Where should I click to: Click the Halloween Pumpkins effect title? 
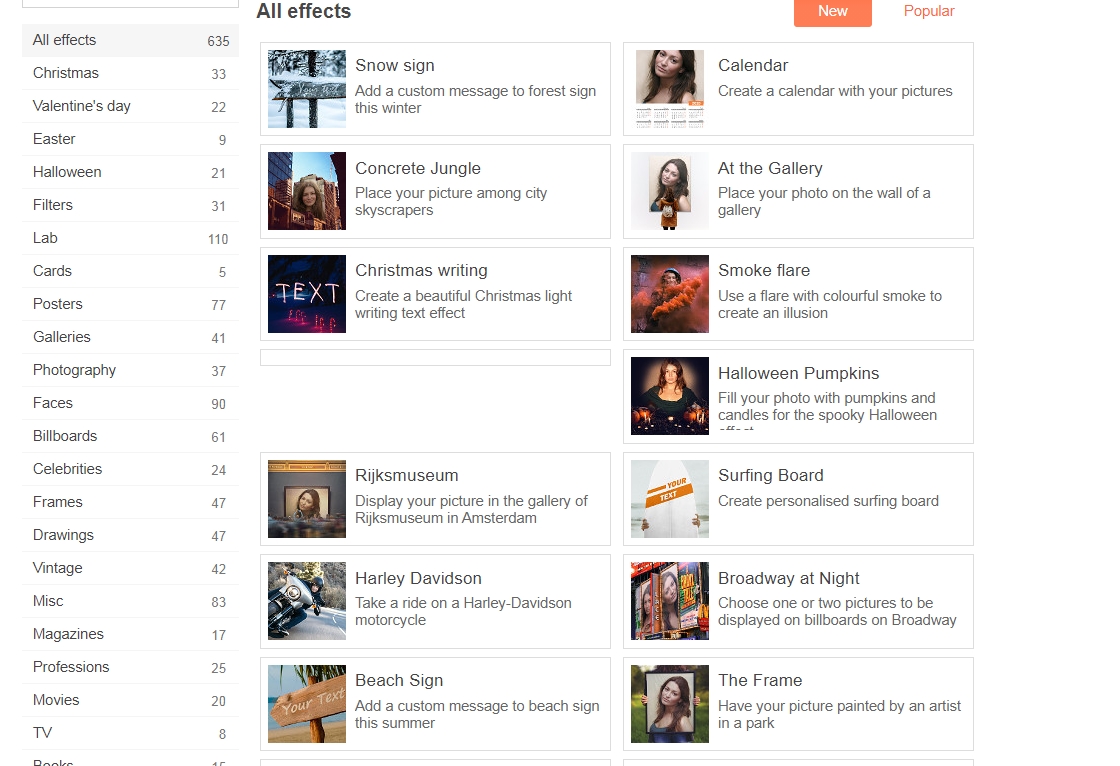coord(798,373)
